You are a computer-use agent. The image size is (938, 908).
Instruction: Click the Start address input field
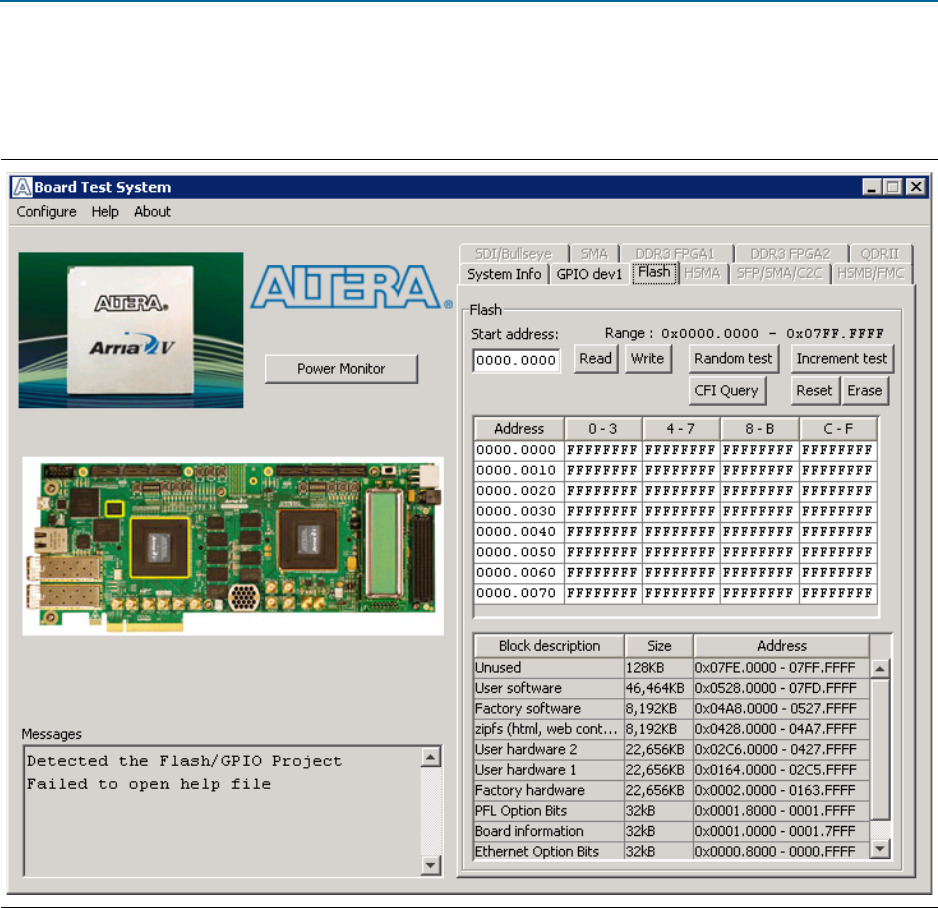coord(516,361)
